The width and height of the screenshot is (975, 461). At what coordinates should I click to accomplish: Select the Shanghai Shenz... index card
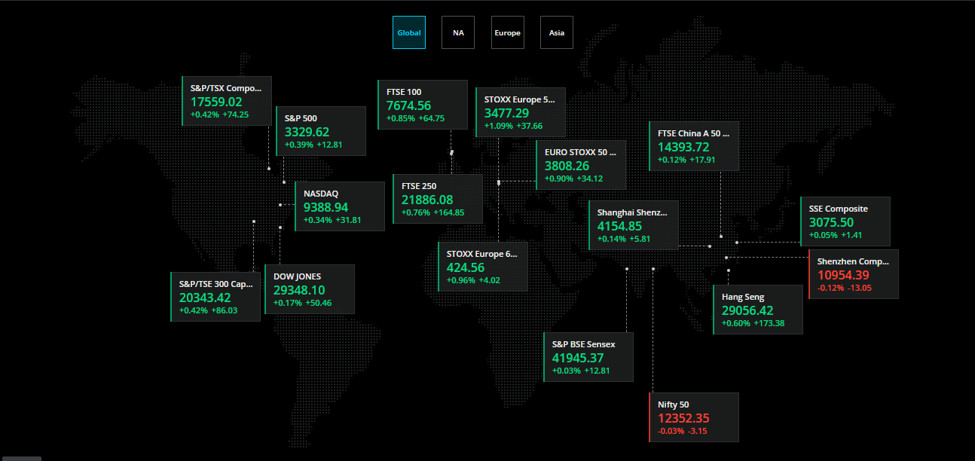(x=633, y=225)
